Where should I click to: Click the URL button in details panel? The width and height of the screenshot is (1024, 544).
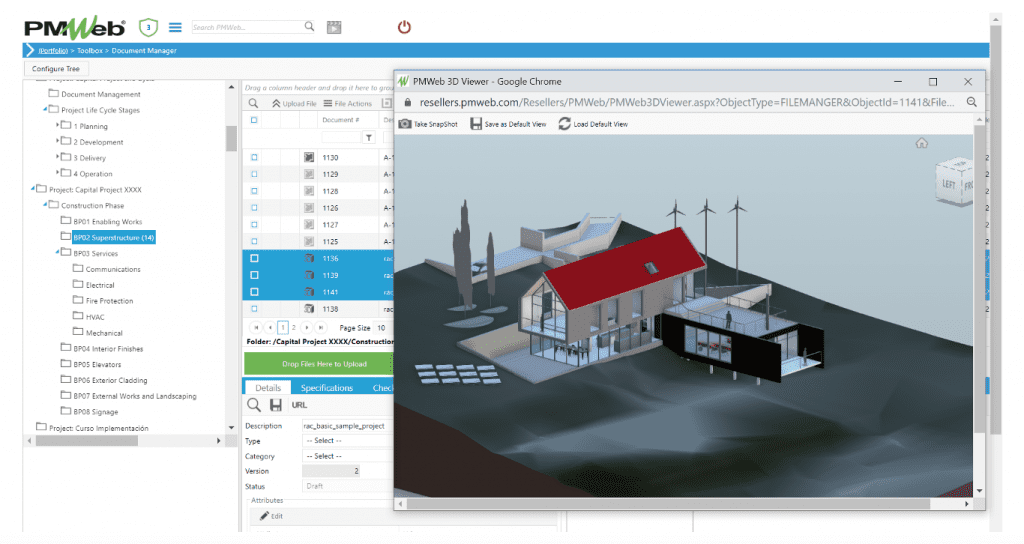pos(298,405)
